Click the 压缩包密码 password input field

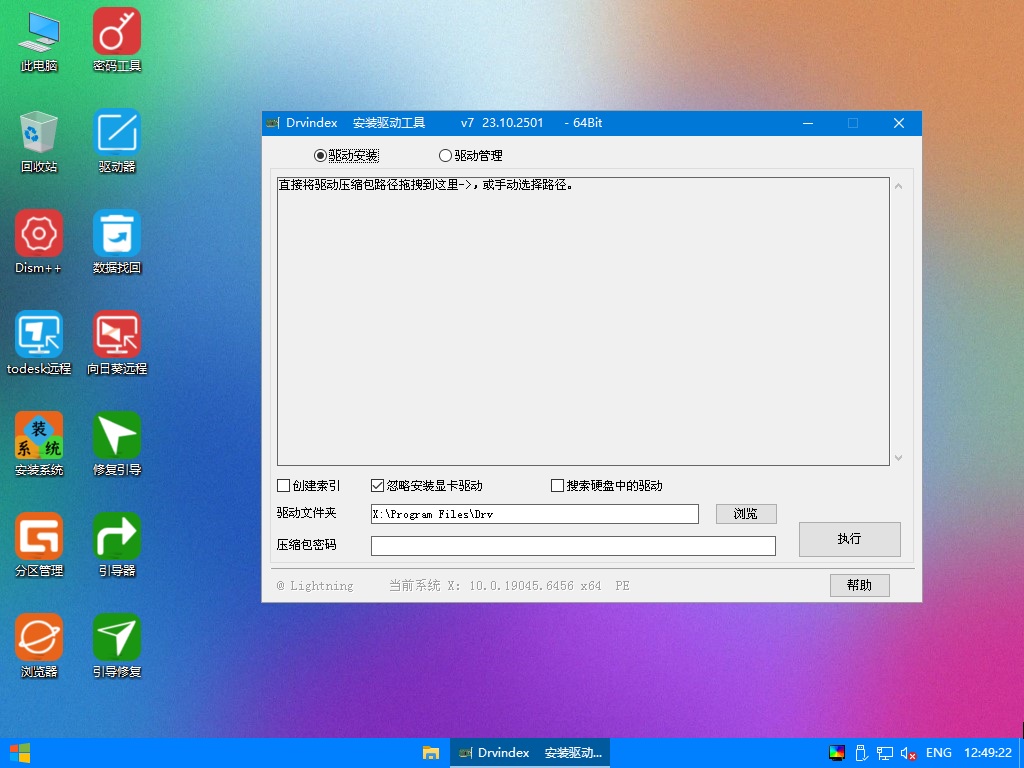pyautogui.click(x=573, y=546)
